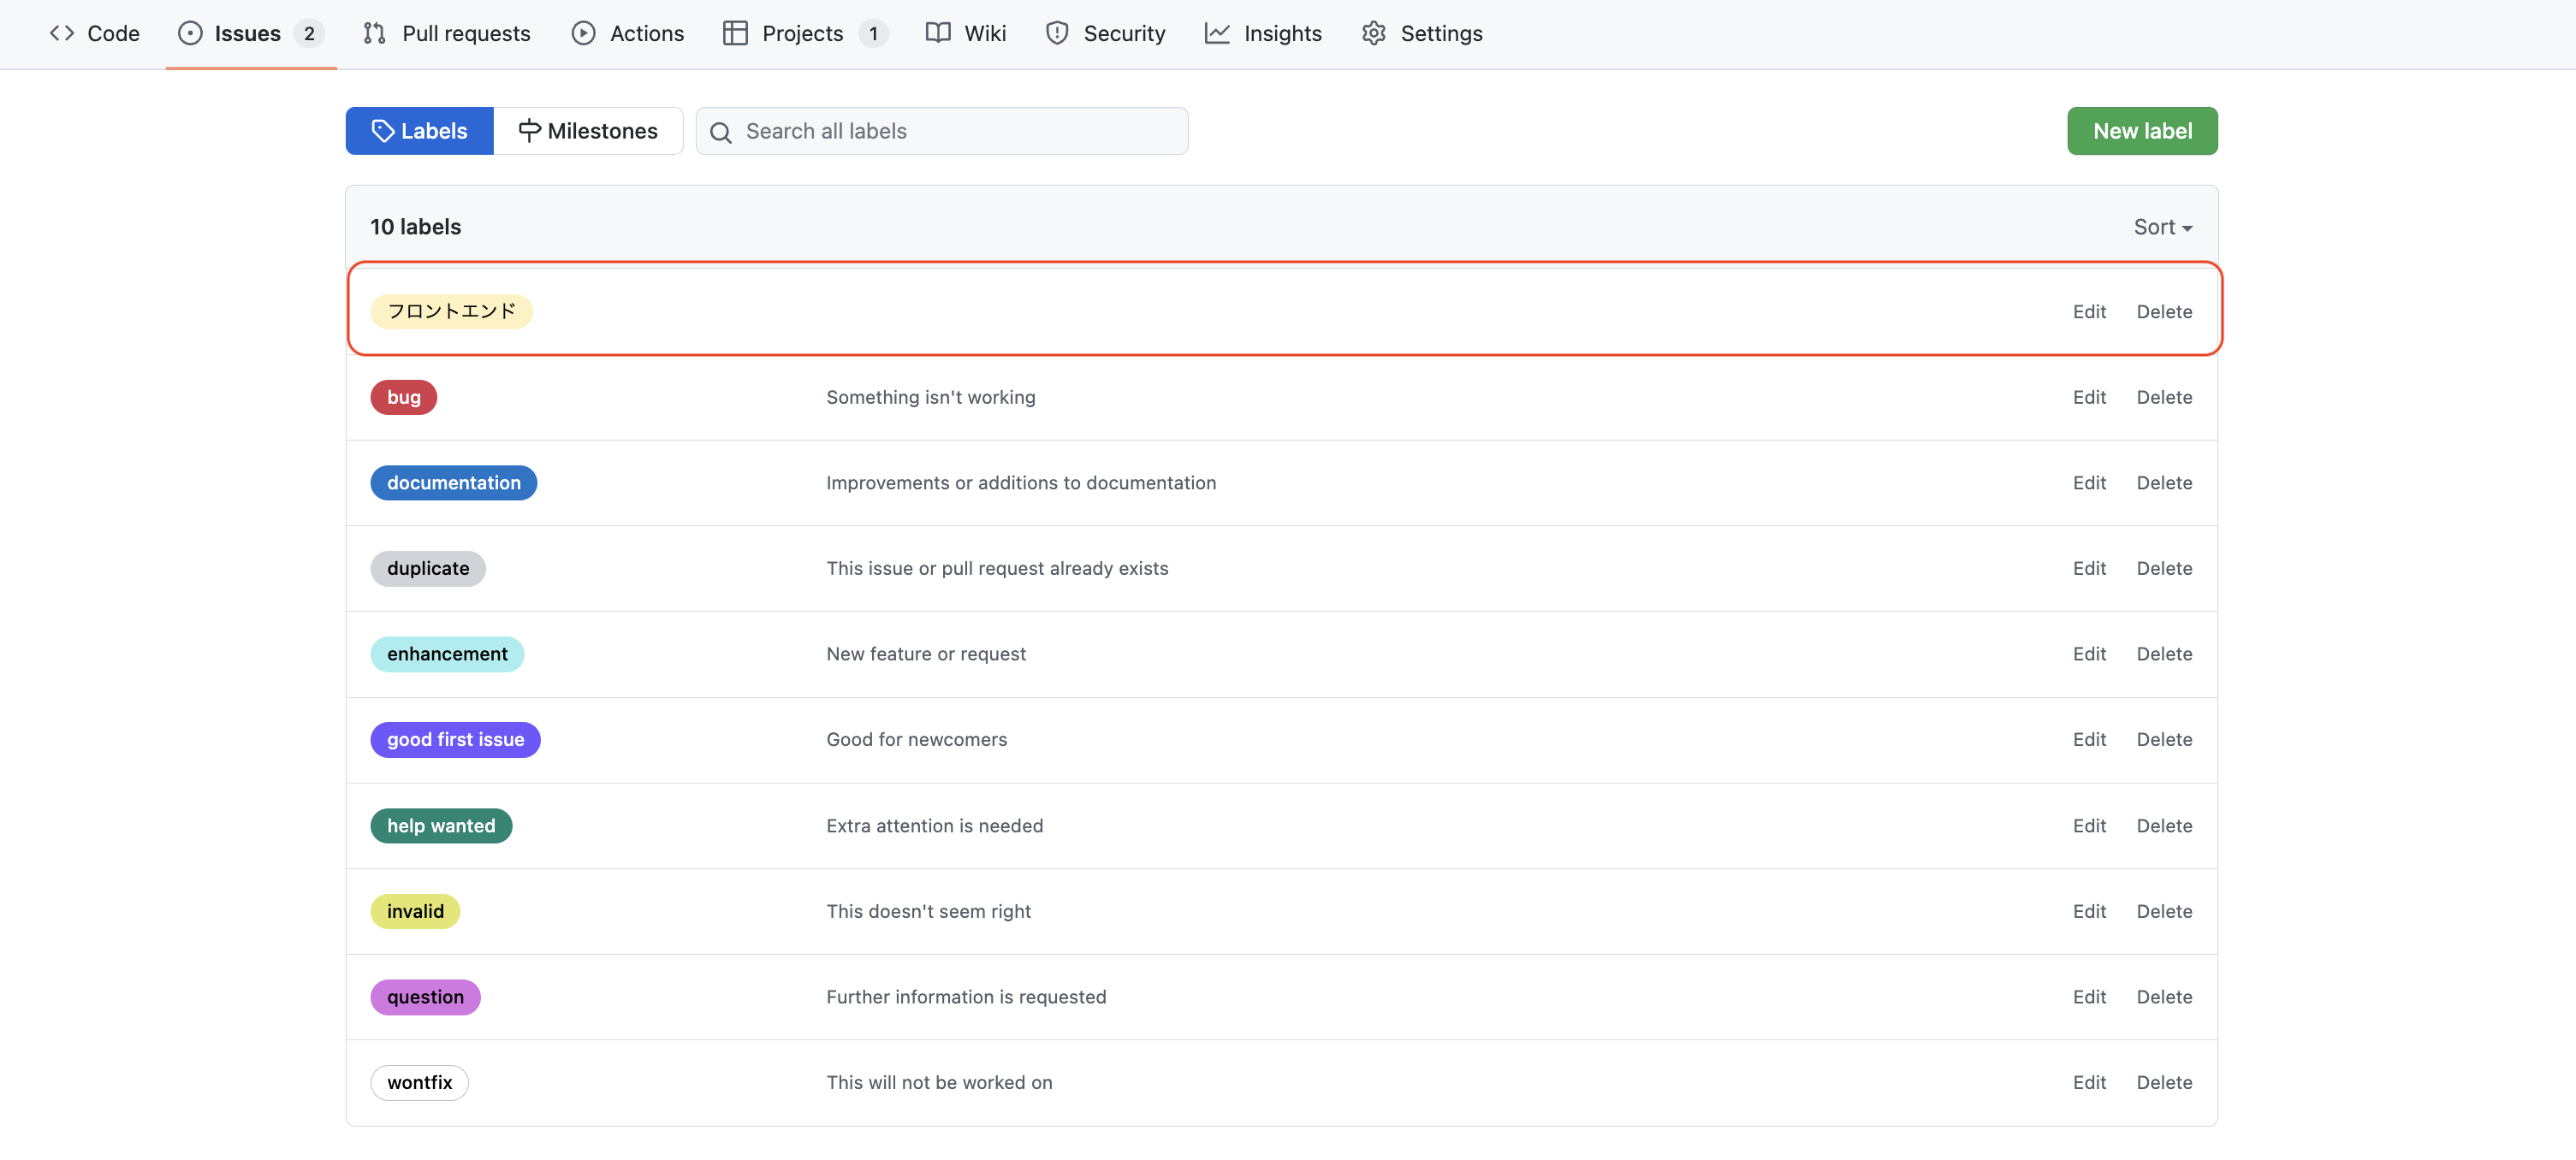Click the Code angle-brackets icon
This screenshot has height=1160, width=2576.
[x=62, y=33]
